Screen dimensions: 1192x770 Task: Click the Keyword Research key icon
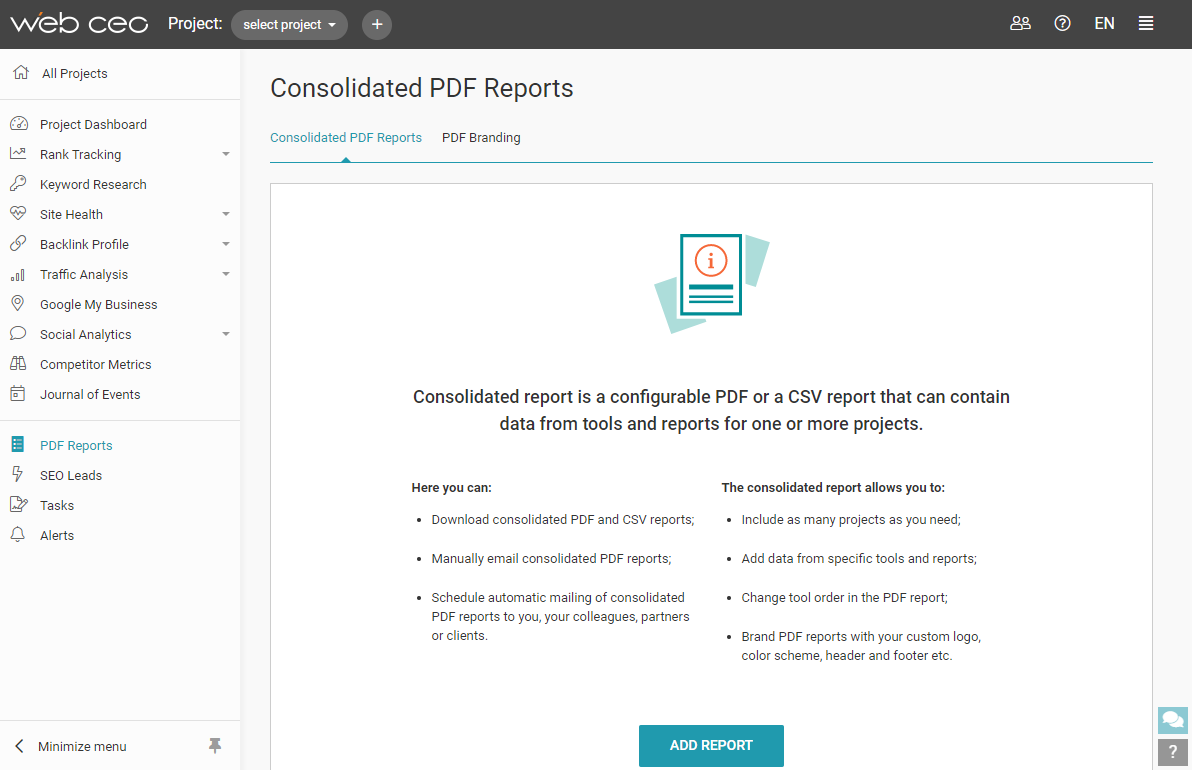[18, 183]
